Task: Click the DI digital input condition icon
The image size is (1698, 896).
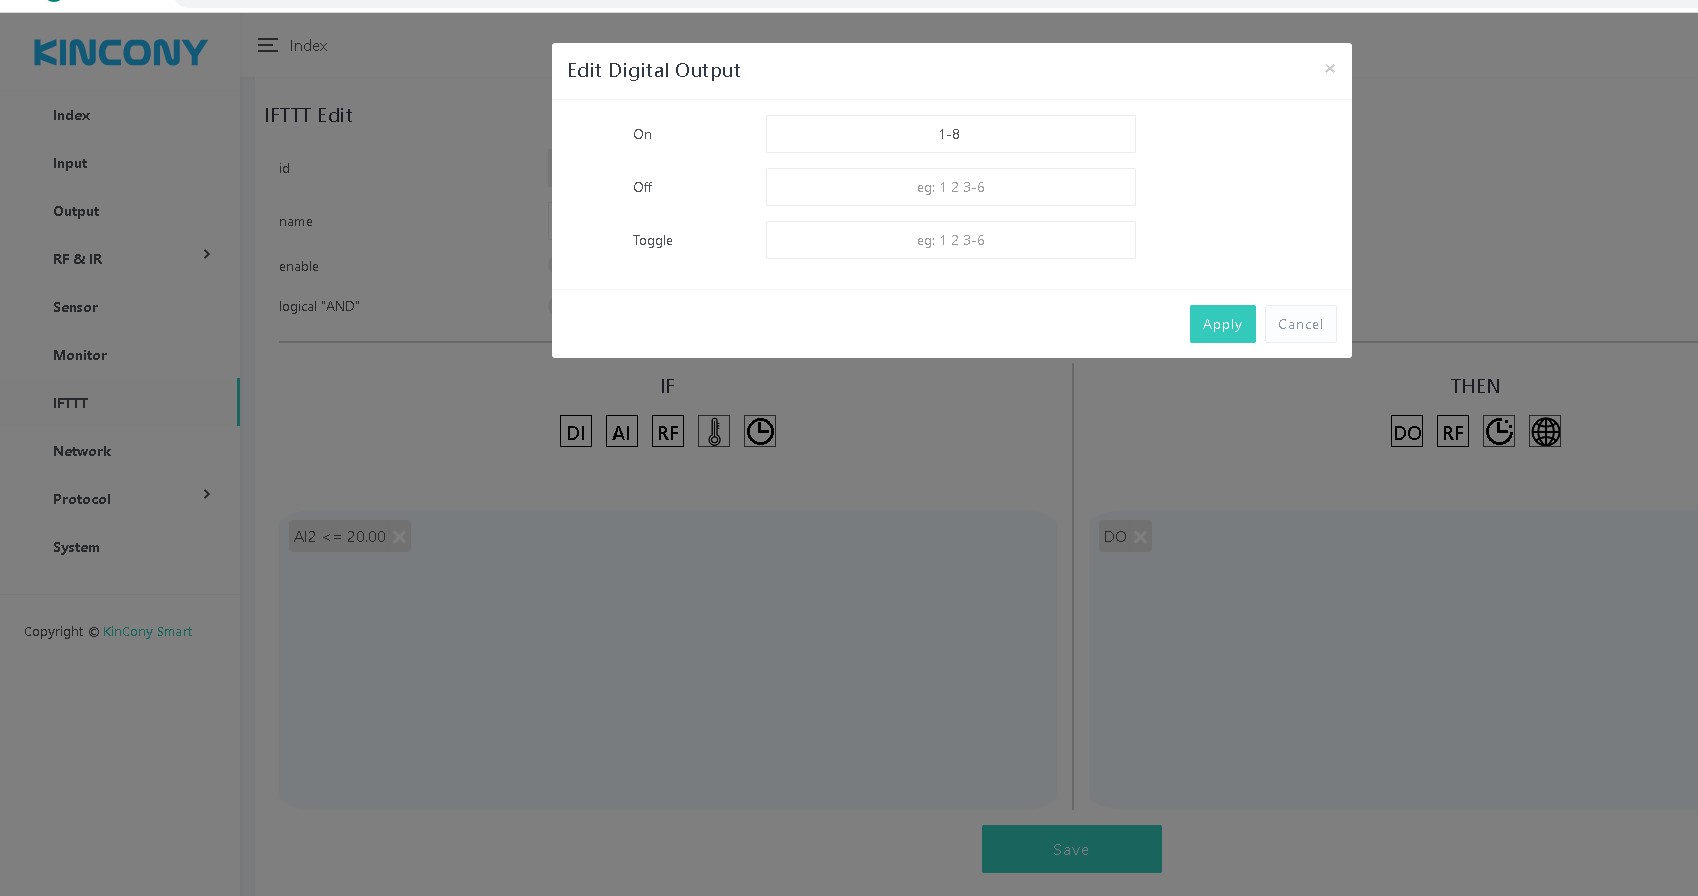Action: point(575,432)
